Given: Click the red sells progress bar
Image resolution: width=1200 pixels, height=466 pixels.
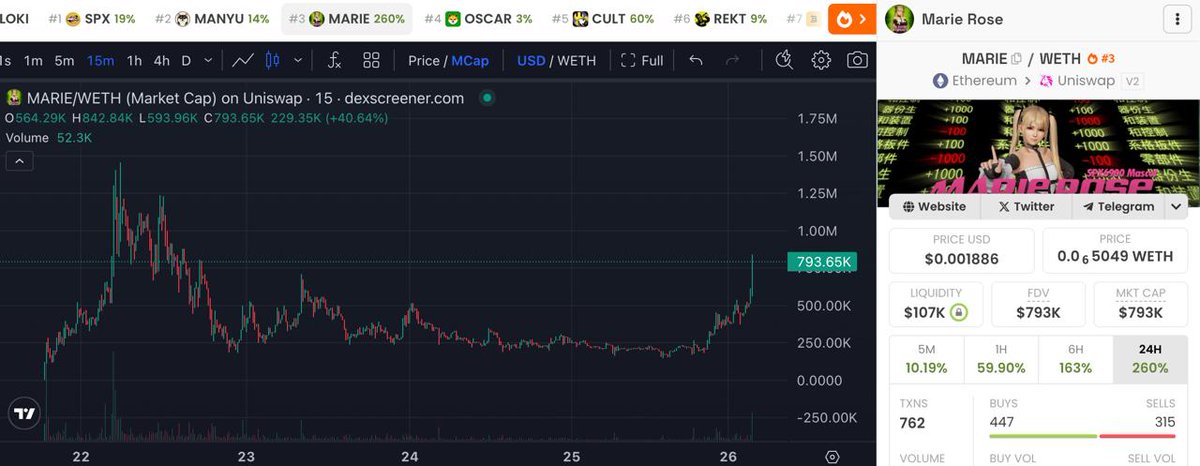Looking at the screenshot, I should 1138,435.
